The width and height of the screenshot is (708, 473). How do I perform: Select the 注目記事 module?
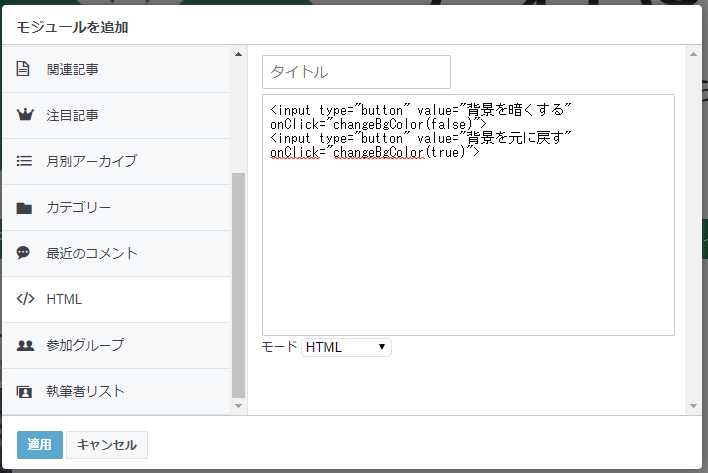pos(116,116)
